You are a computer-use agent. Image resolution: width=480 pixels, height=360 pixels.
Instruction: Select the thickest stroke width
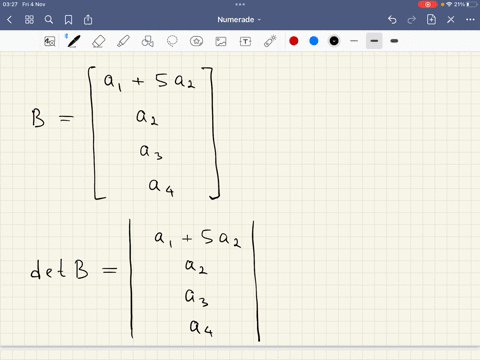click(394, 41)
